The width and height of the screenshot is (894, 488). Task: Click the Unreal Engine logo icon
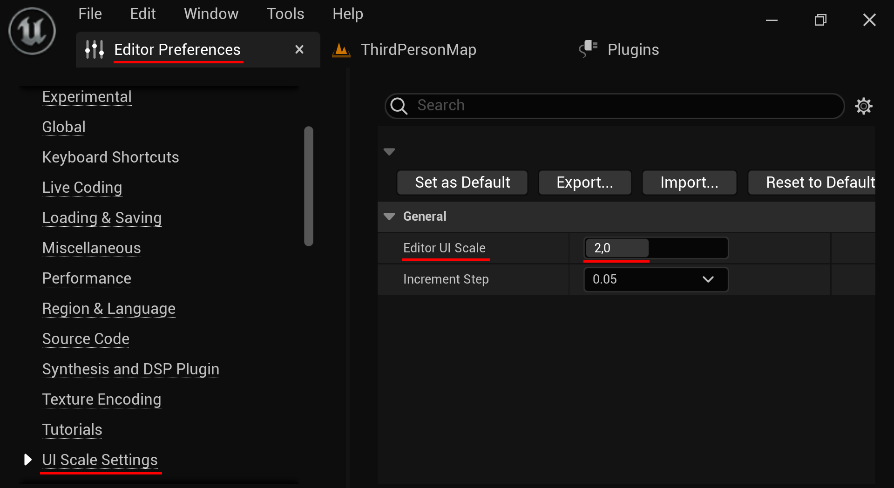click(32, 32)
